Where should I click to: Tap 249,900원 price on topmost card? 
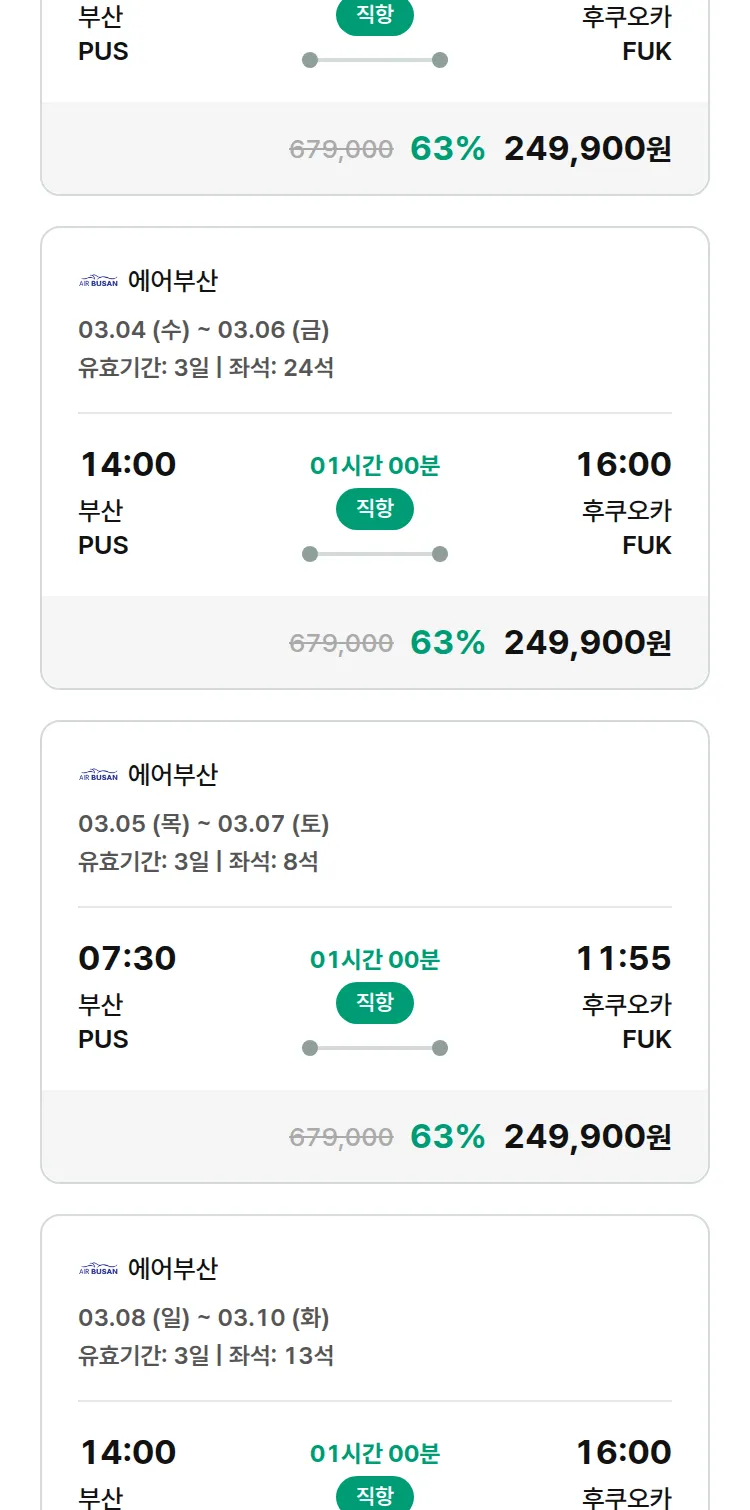click(x=587, y=148)
